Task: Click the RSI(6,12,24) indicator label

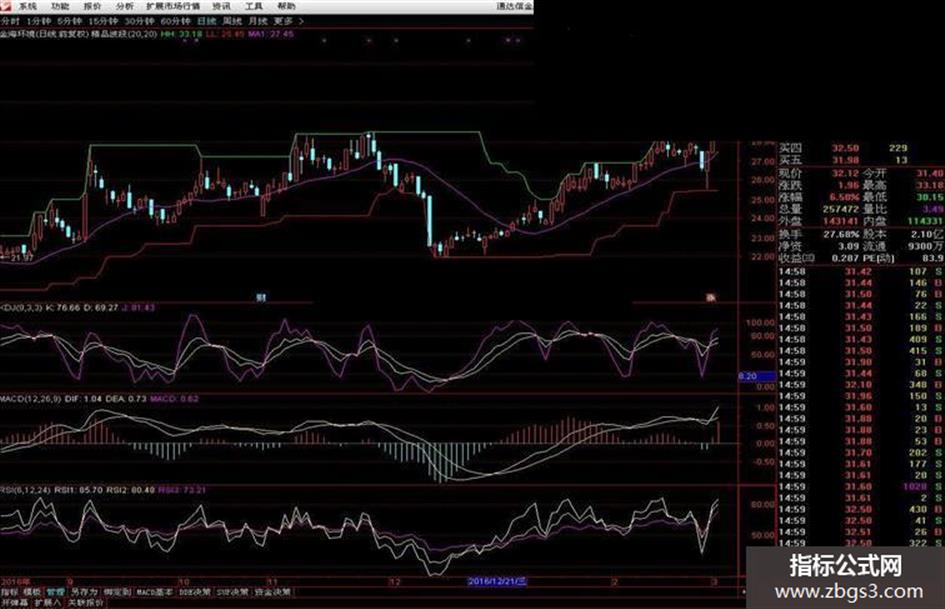Action: pos(26,490)
